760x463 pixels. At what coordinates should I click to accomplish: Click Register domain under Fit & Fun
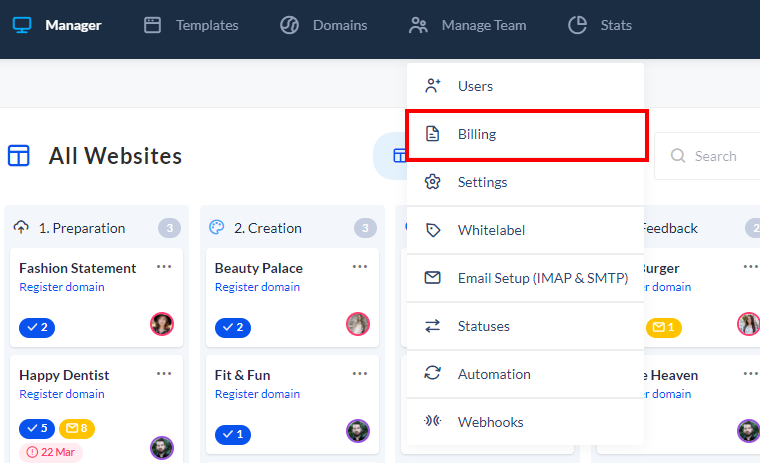257,394
